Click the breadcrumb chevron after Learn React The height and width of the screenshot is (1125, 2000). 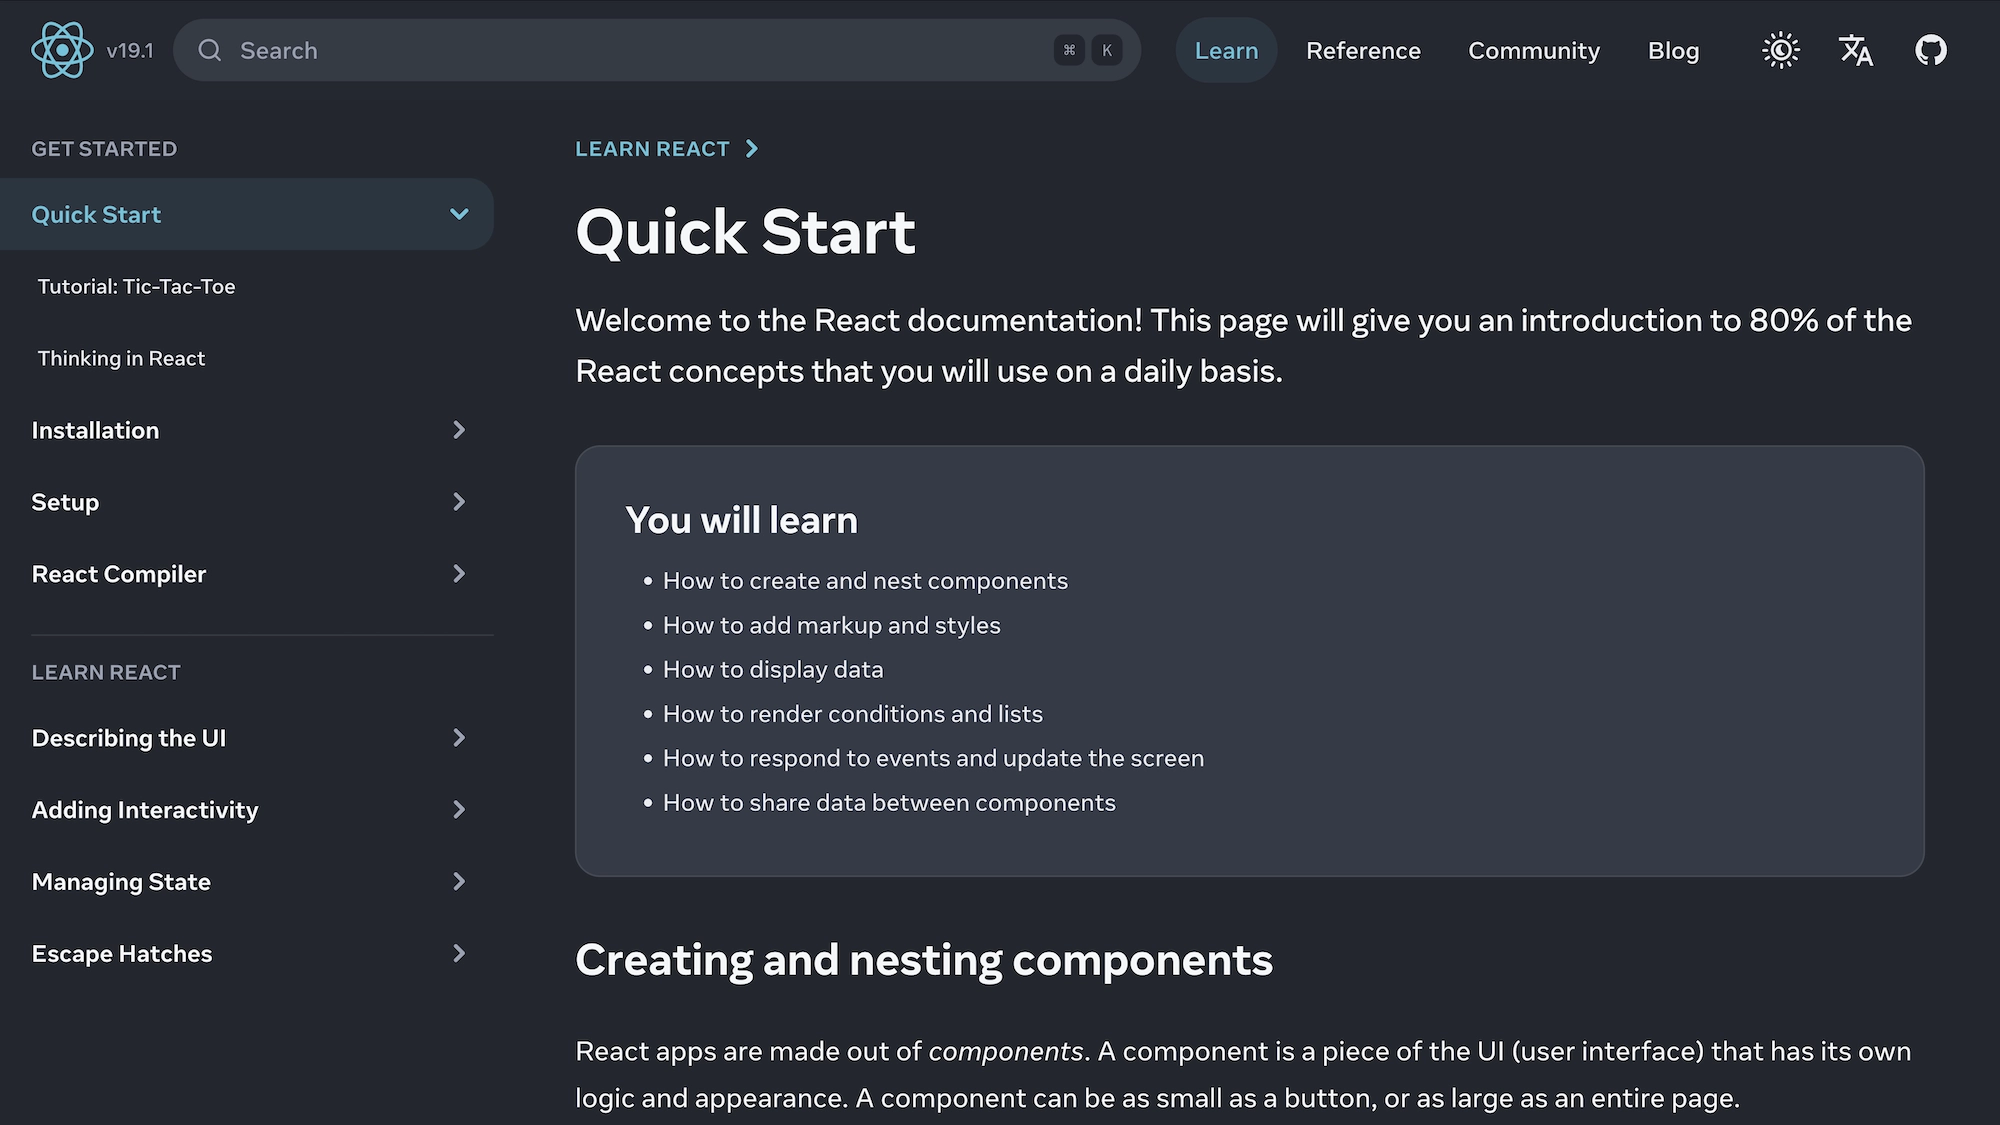(x=752, y=149)
